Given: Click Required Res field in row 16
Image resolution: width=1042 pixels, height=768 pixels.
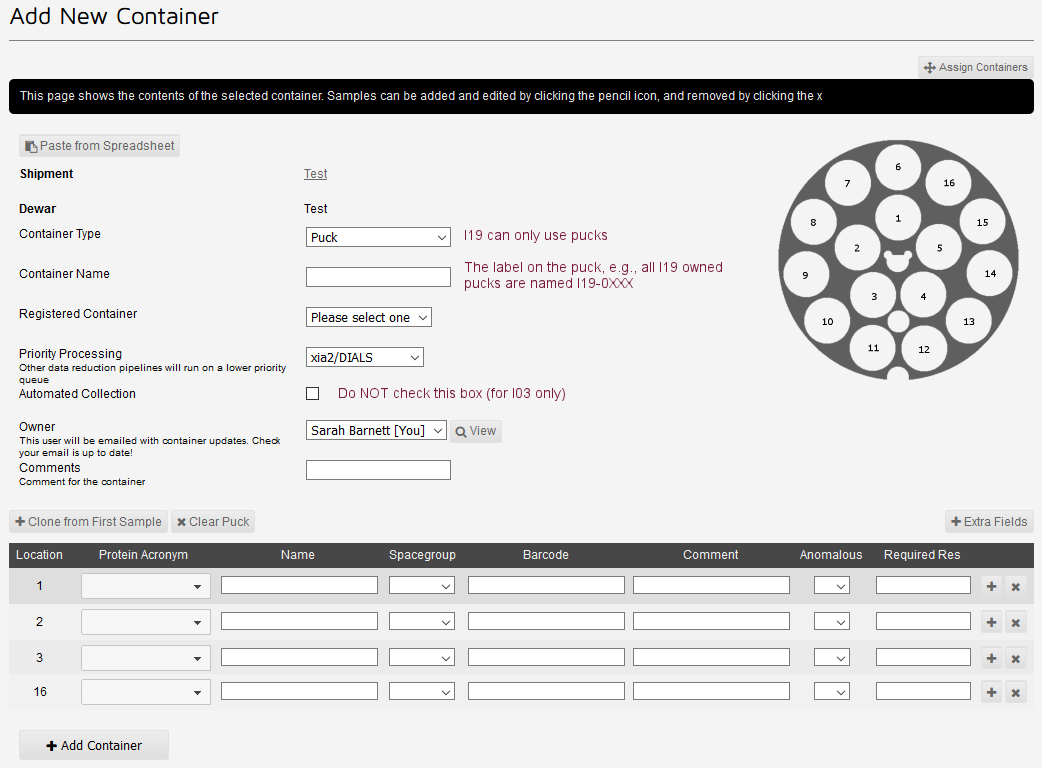Looking at the screenshot, I should pyautogui.click(x=923, y=692).
